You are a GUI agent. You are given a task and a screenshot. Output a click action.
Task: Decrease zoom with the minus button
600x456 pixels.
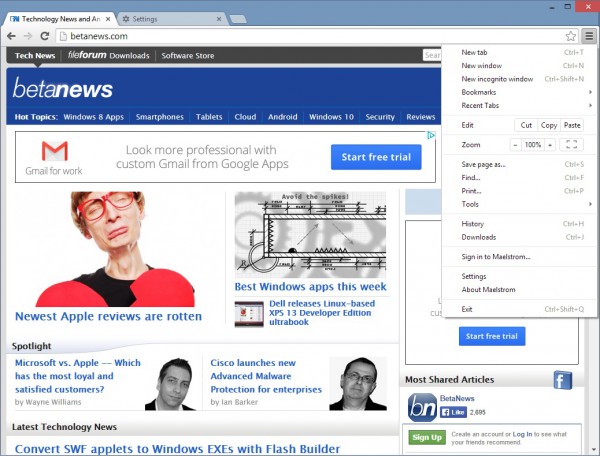515,145
